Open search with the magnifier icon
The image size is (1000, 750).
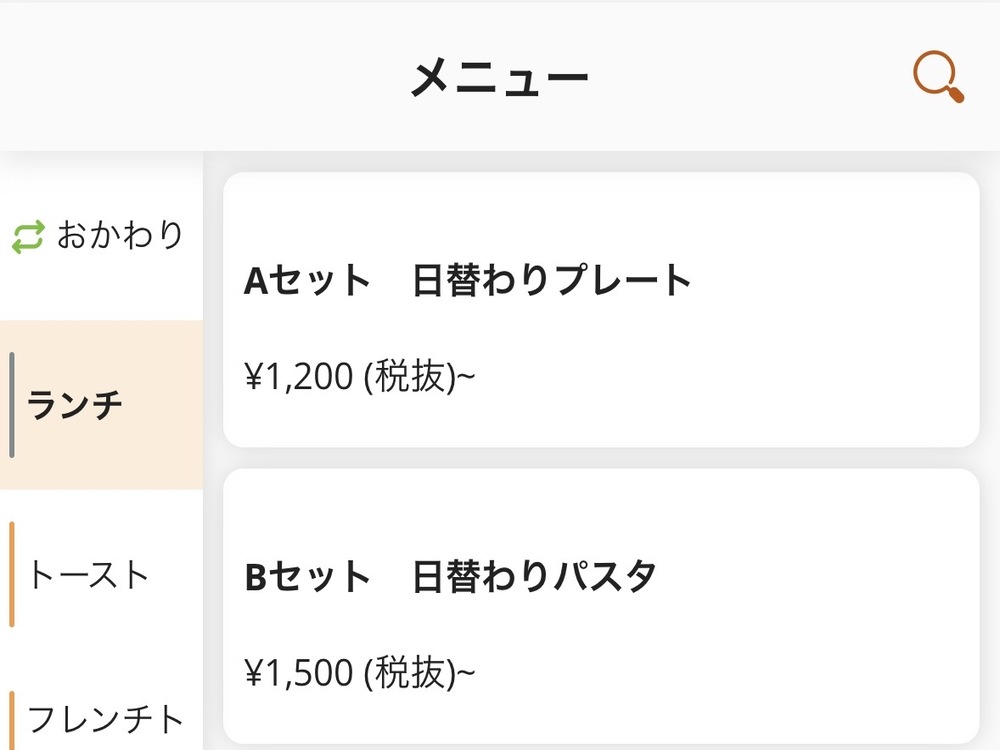click(x=938, y=77)
